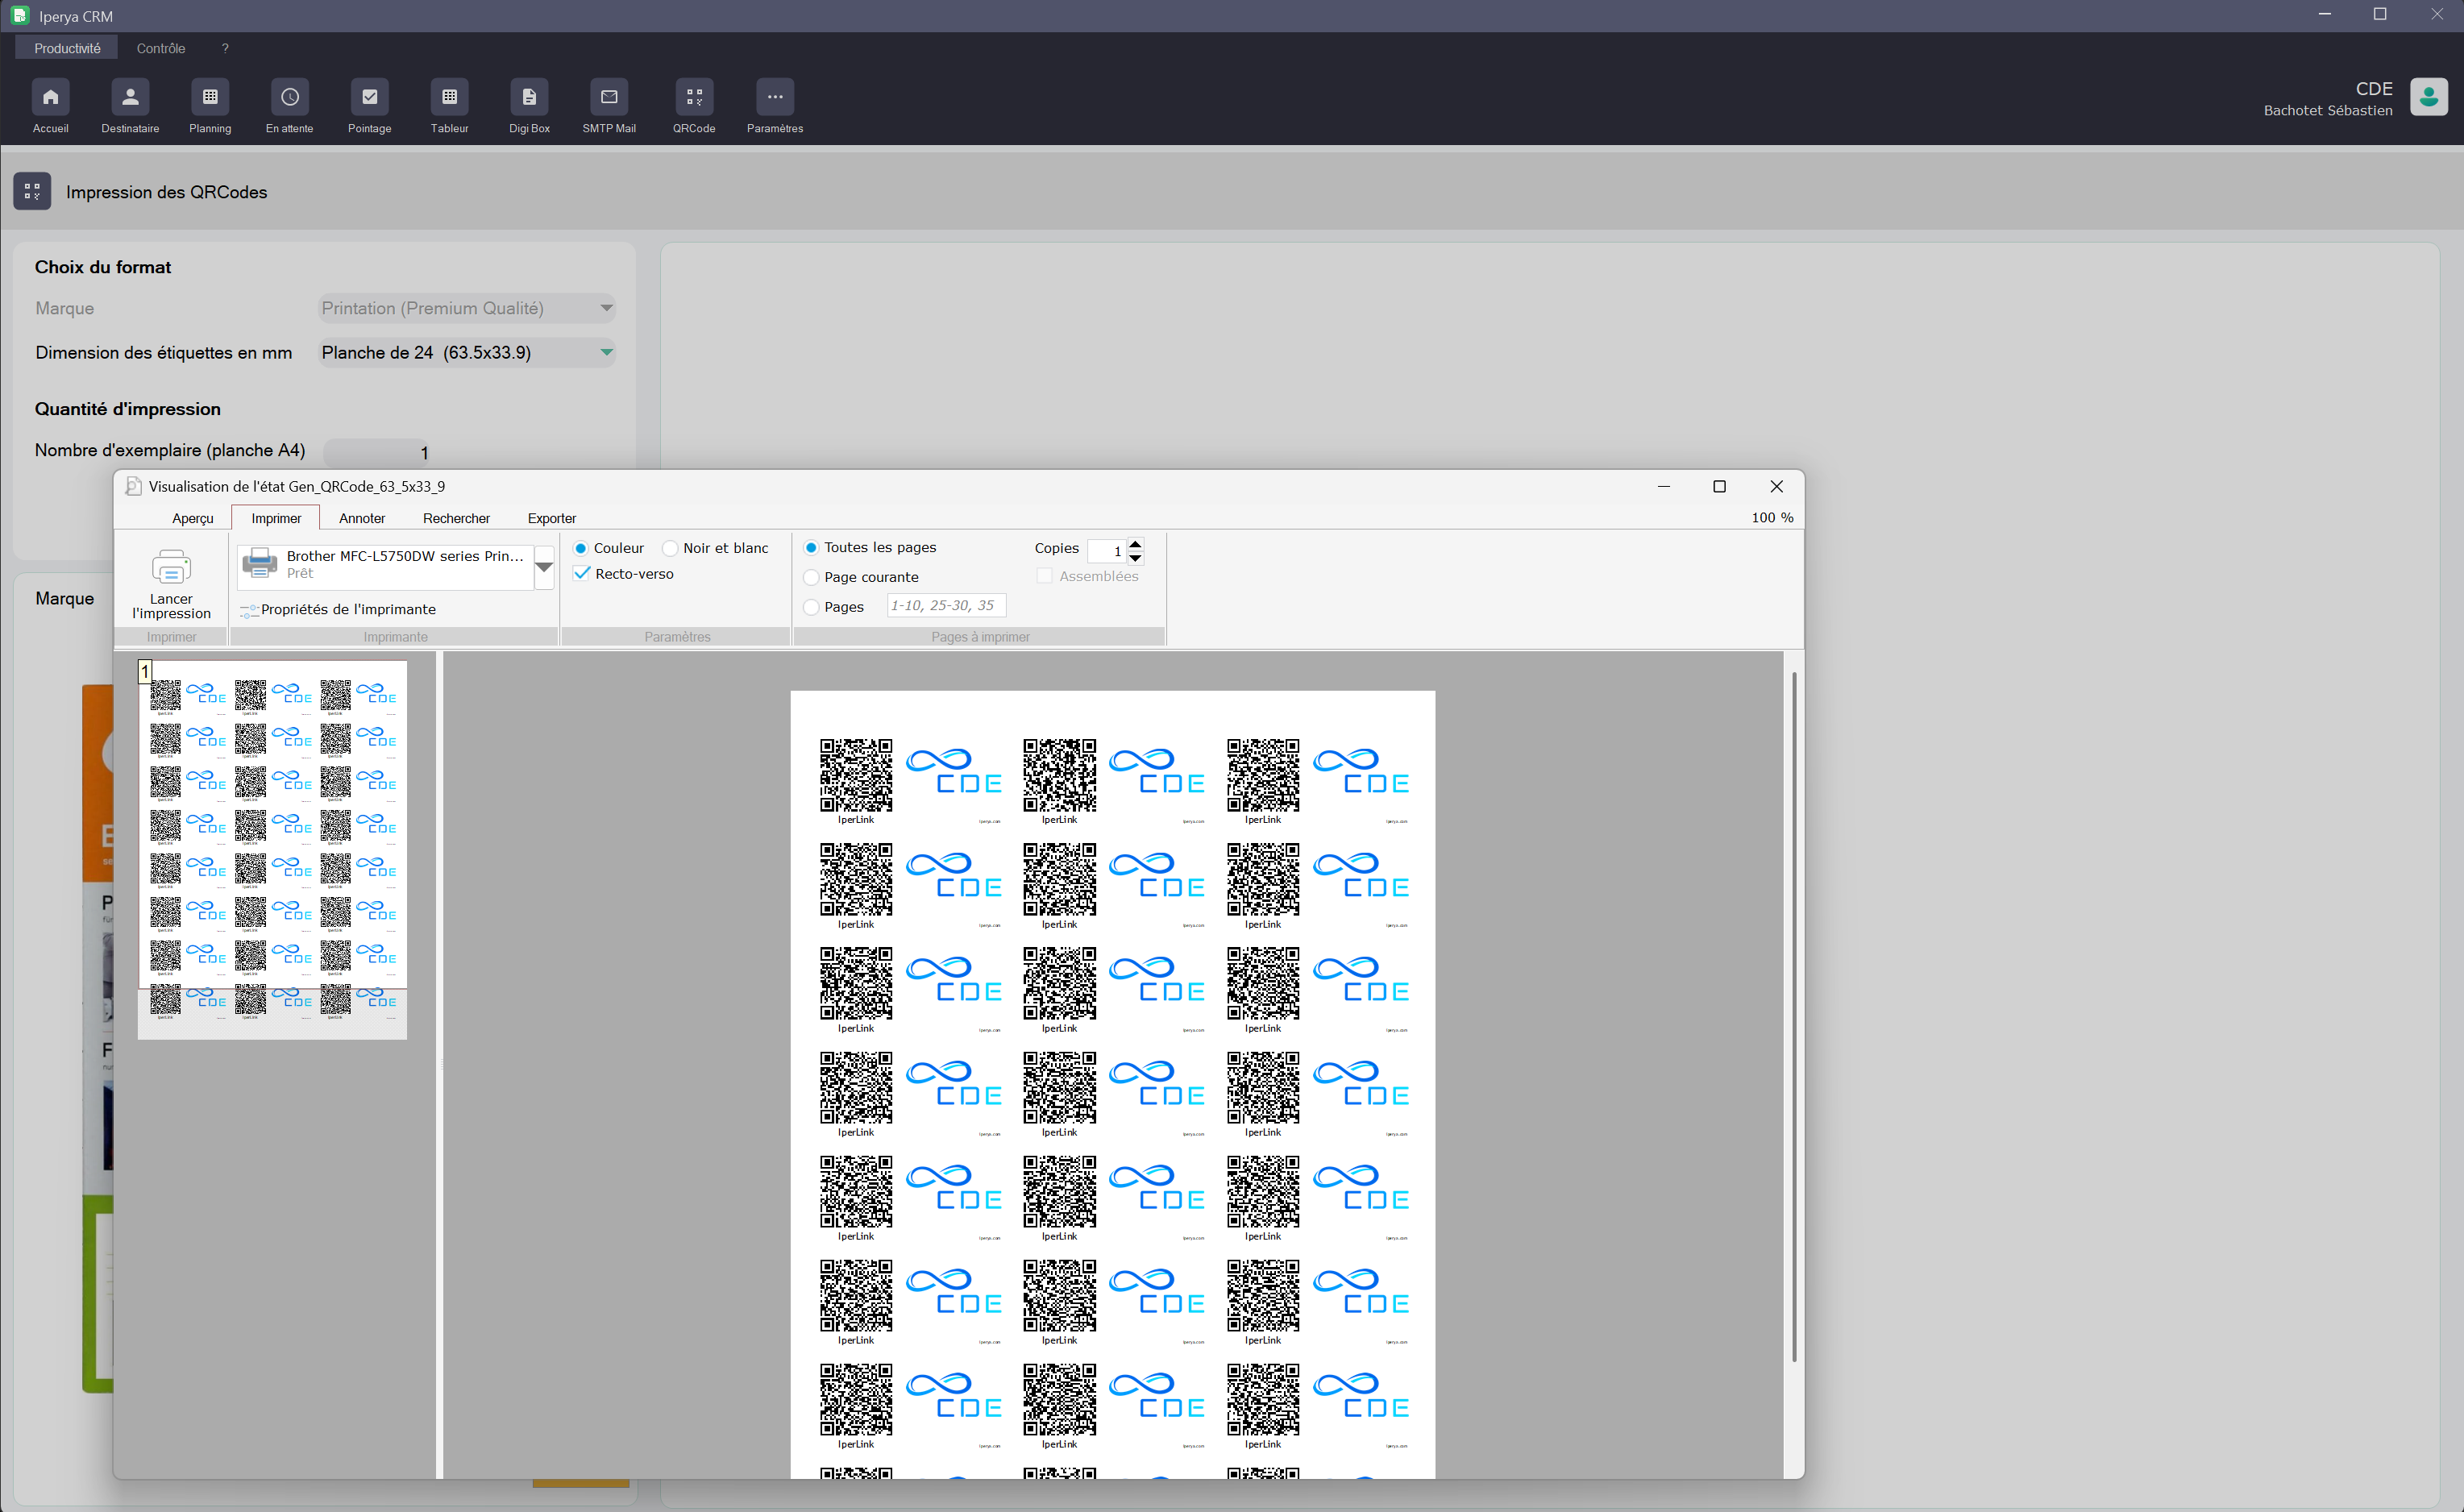Click the first QR code in preview page
The width and height of the screenshot is (2464, 1512).
pyautogui.click(x=856, y=775)
